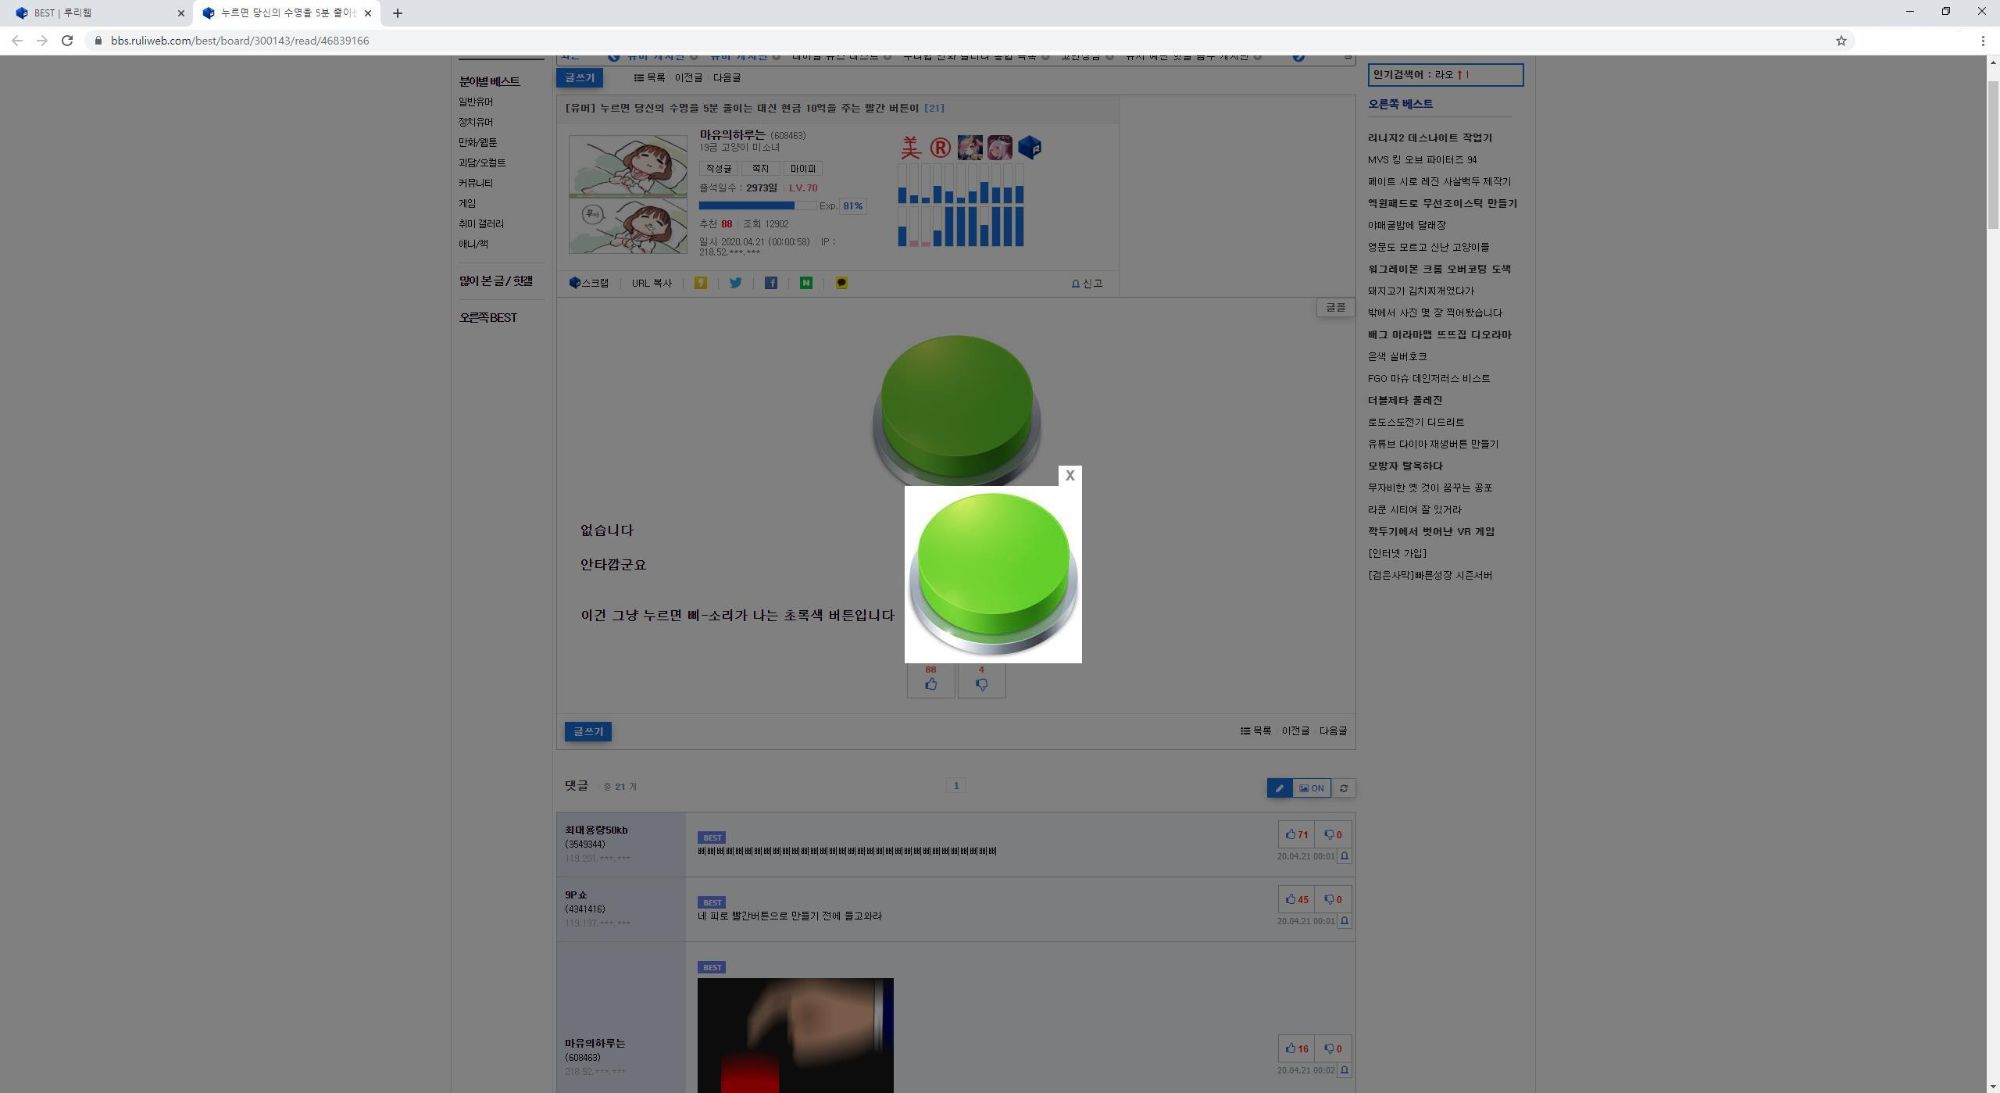The height and width of the screenshot is (1093, 2000).
Task: Click pencil icon to write comment
Action: pos(1279,788)
